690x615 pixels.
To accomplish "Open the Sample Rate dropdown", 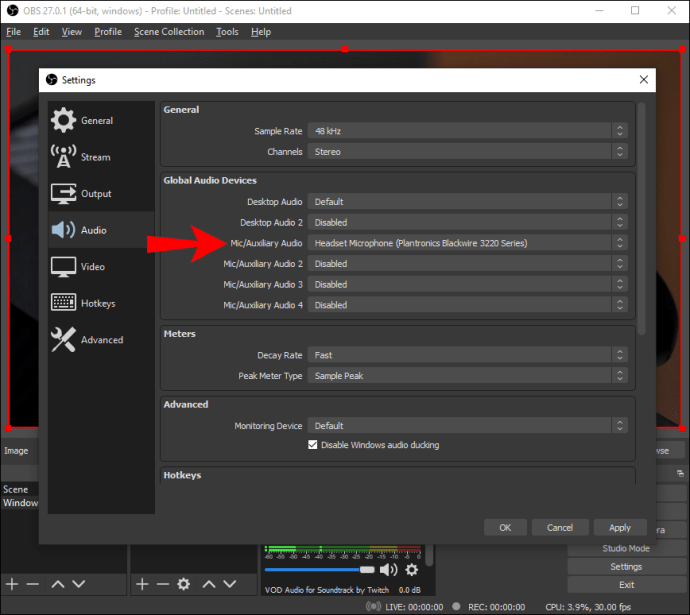I will pos(467,131).
